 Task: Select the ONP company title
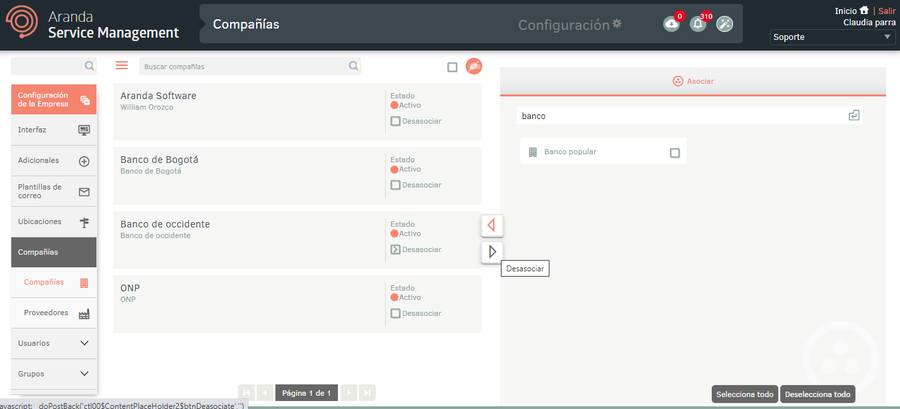click(128, 288)
